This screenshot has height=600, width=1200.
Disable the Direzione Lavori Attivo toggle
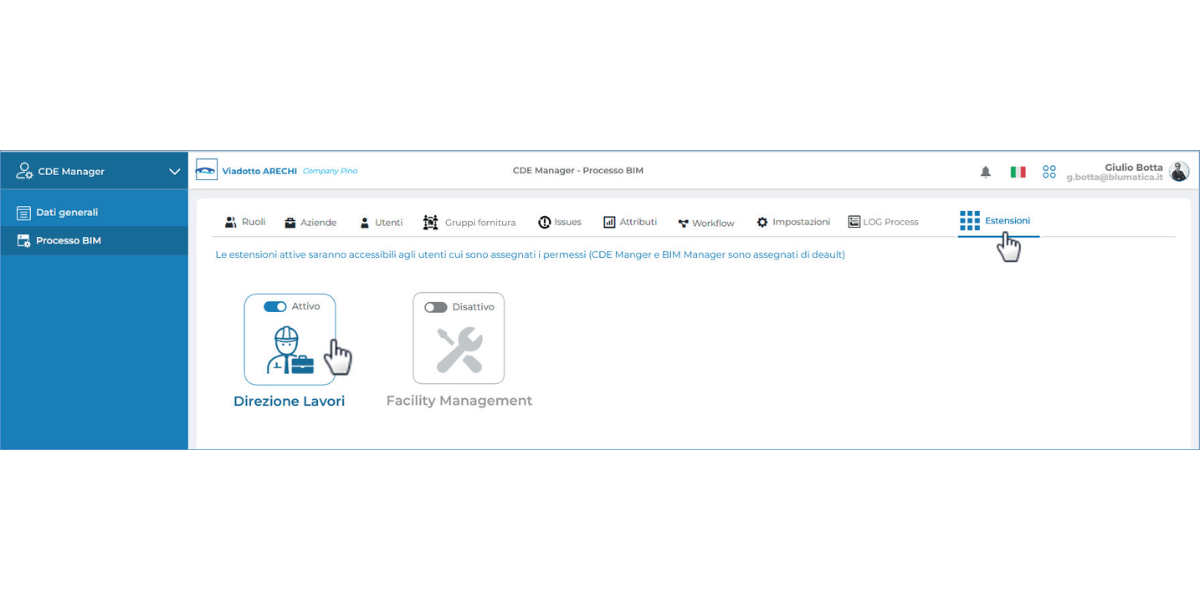pyautogui.click(x=275, y=307)
